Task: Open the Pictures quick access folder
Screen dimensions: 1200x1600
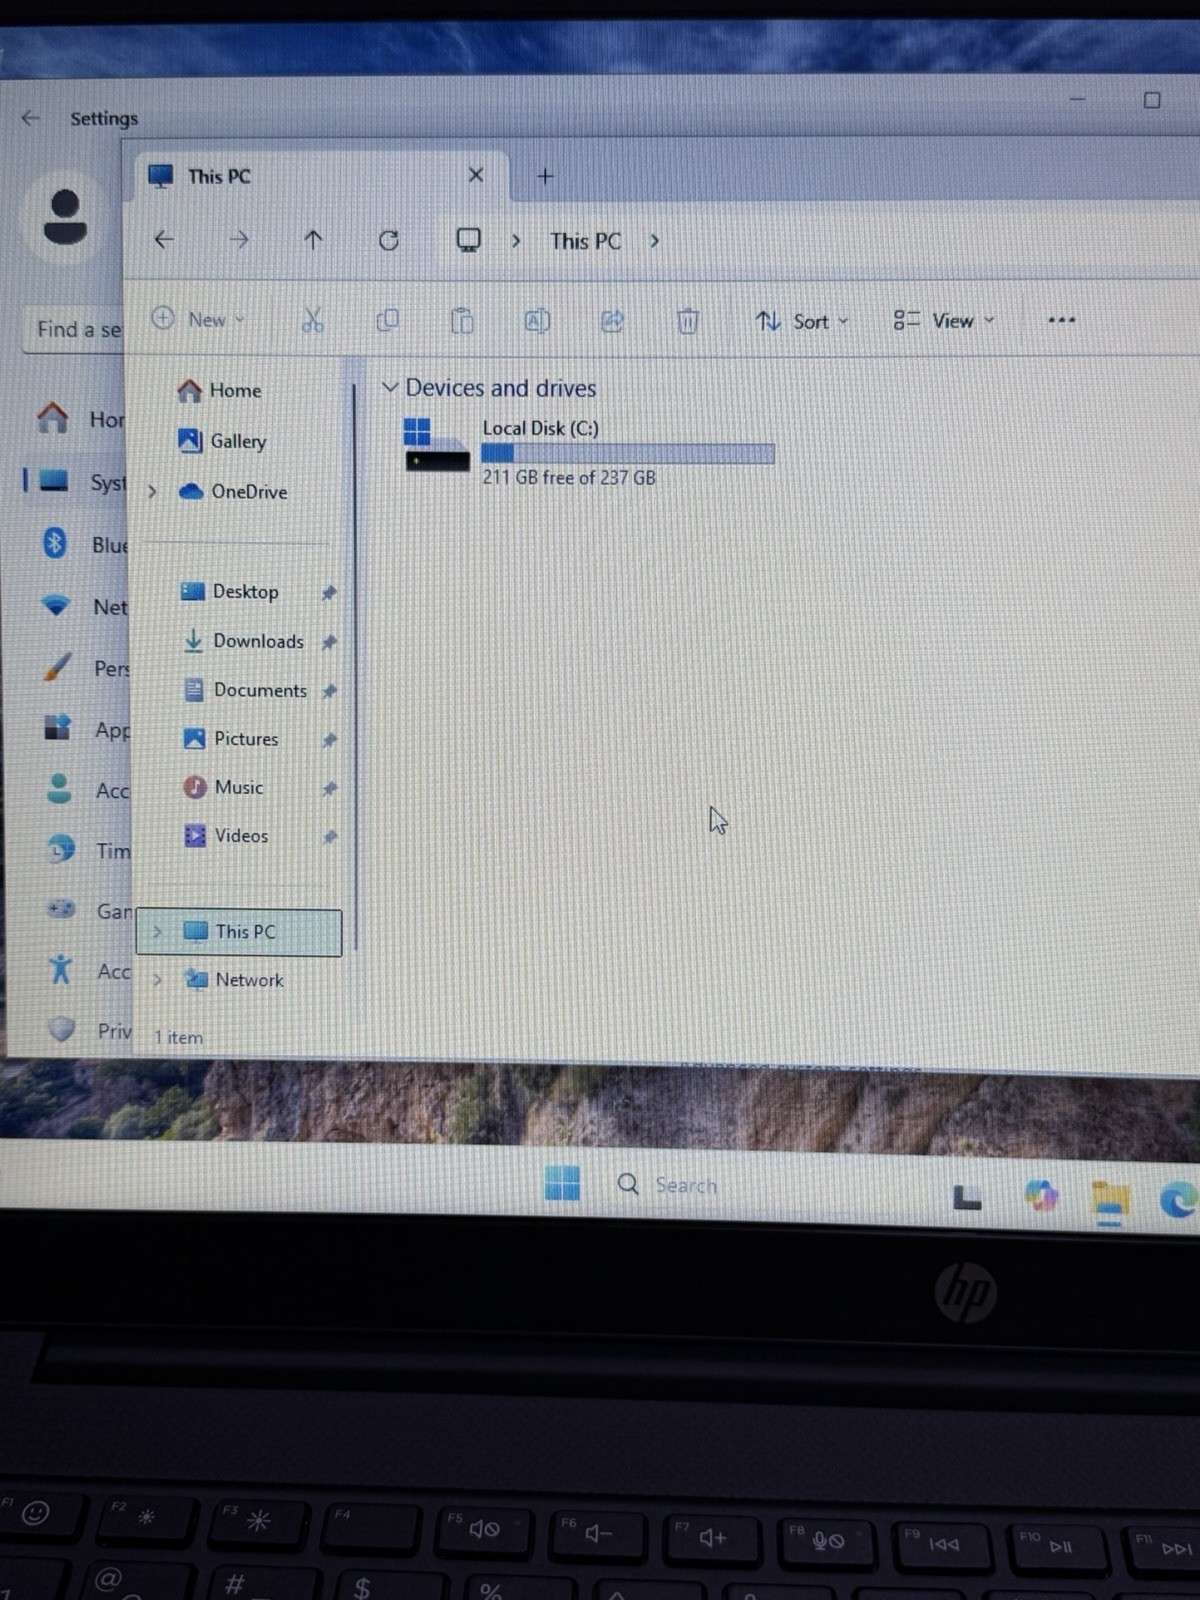Action: point(230,739)
